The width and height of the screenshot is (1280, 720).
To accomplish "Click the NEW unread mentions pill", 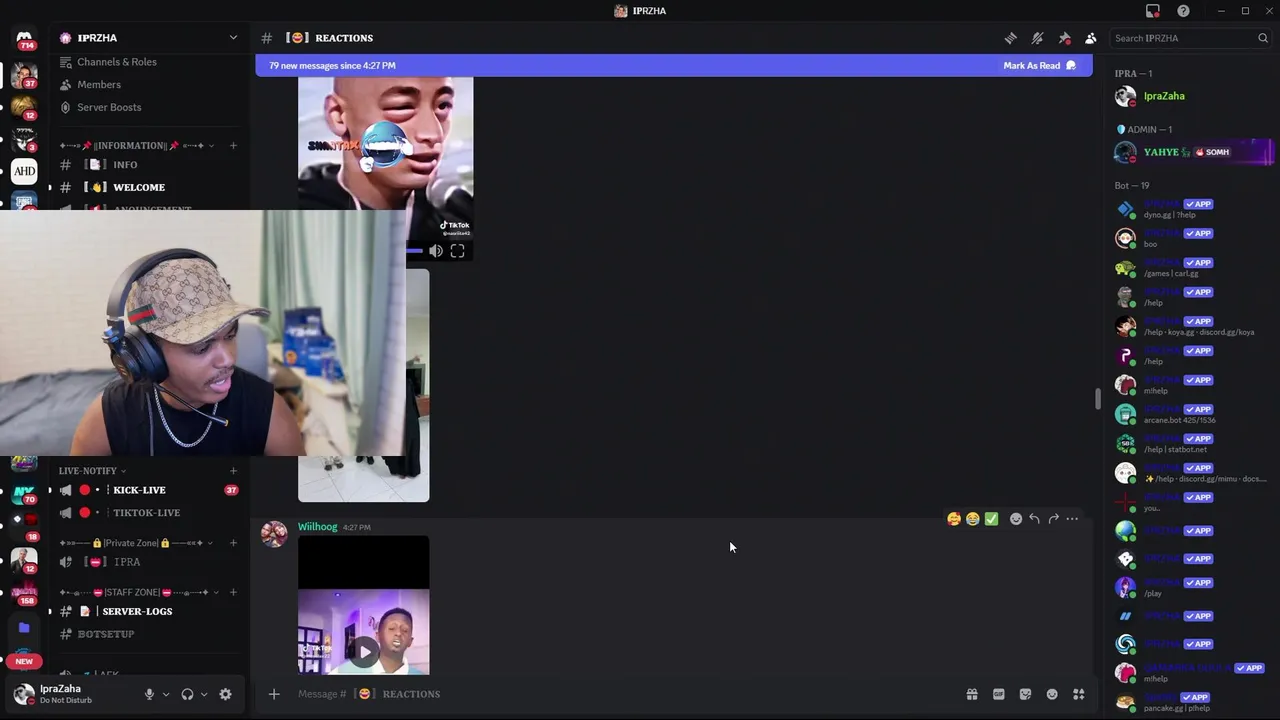I will click(24, 661).
